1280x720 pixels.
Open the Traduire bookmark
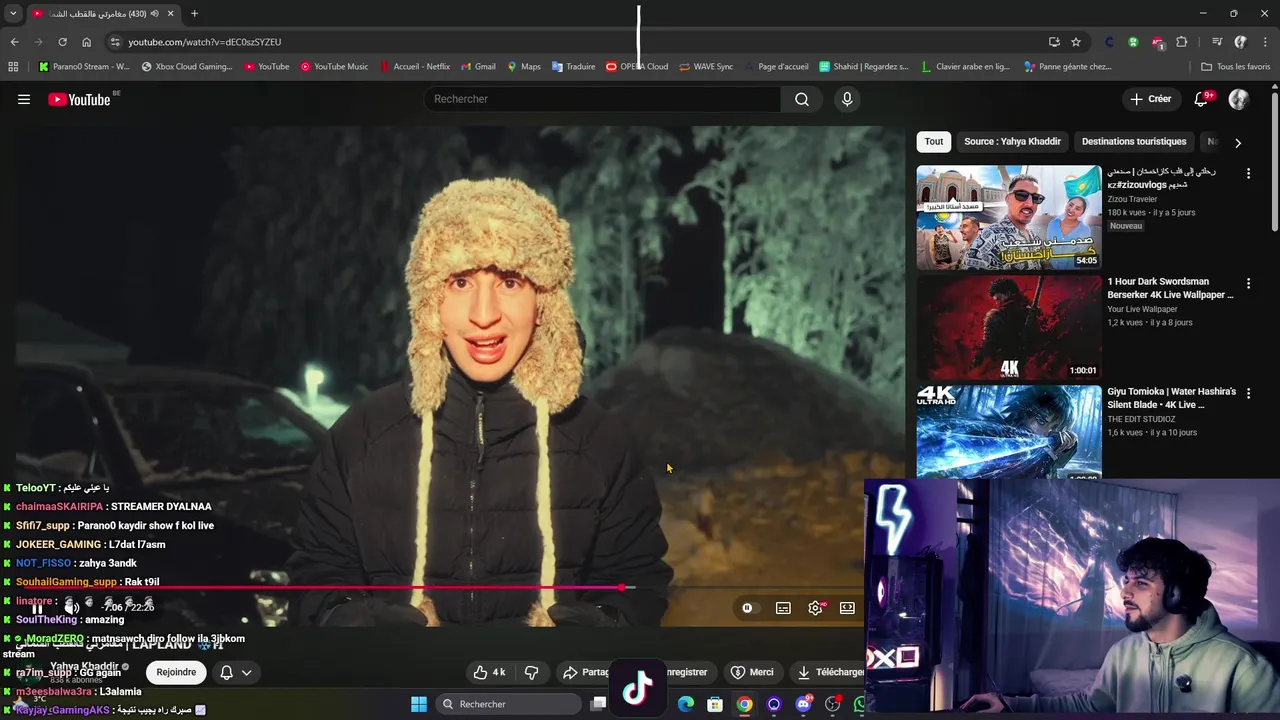[573, 67]
